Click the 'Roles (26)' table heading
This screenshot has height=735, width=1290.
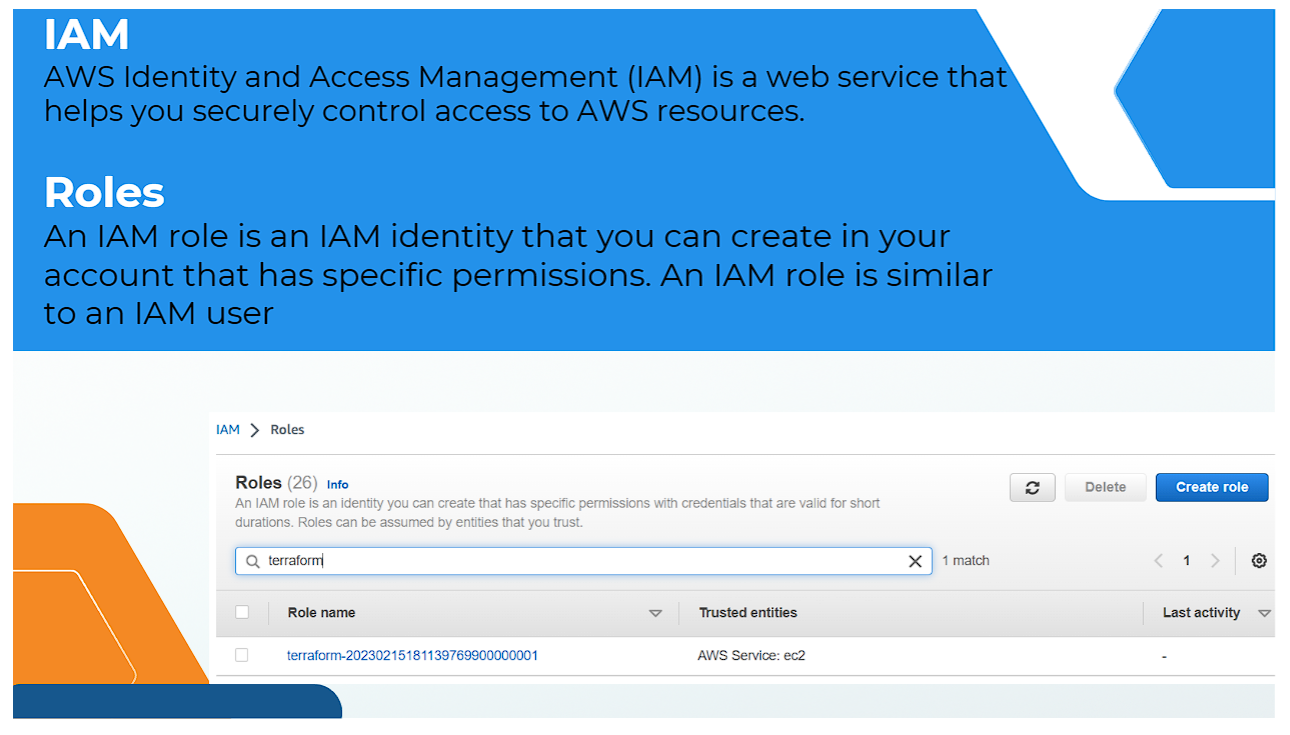(276, 483)
